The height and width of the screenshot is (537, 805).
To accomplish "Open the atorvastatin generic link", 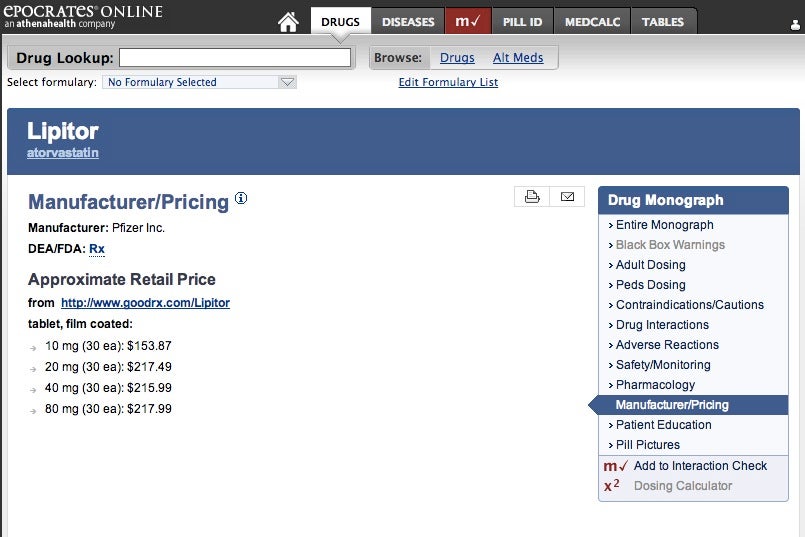I will [x=63, y=152].
